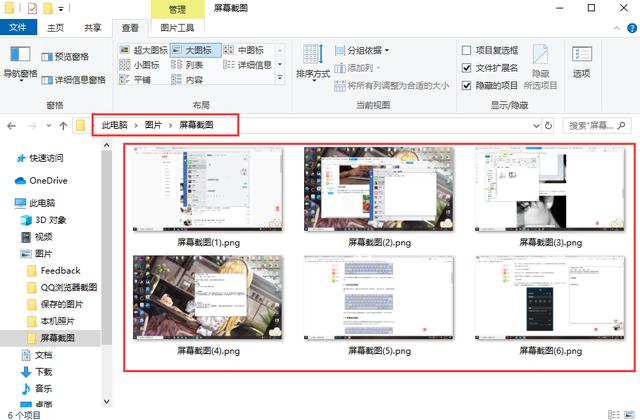Open the blue Help question icon
This screenshot has height=420, width=640.
(x=632, y=28)
